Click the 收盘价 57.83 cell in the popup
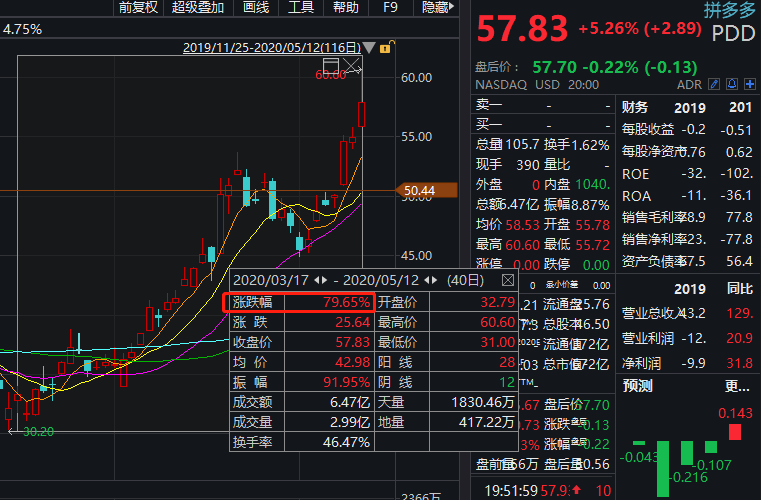761x500 pixels. pos(301,342)
